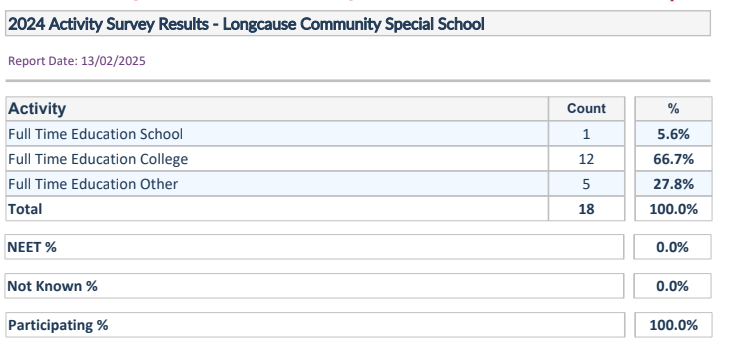
Task: Click the Count column header
Action: [x=586, y=108]
